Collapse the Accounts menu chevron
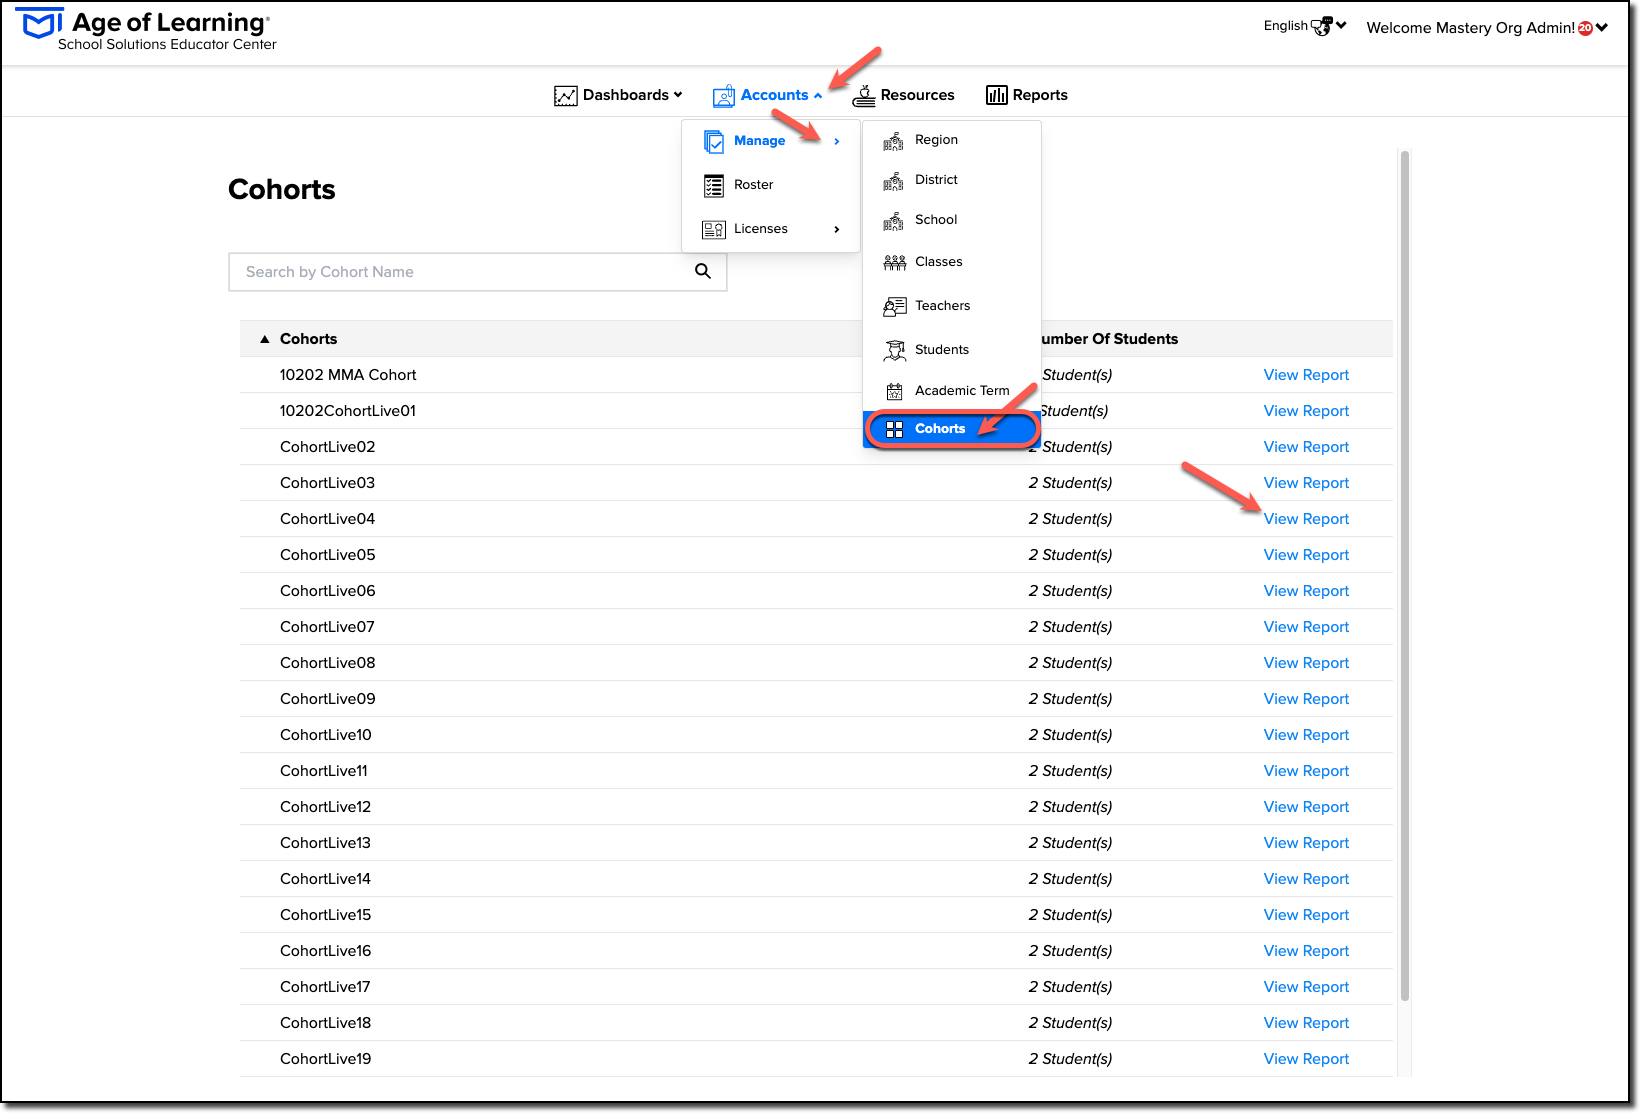The width and height of the screenshot is (1640, 1113). 818,96
